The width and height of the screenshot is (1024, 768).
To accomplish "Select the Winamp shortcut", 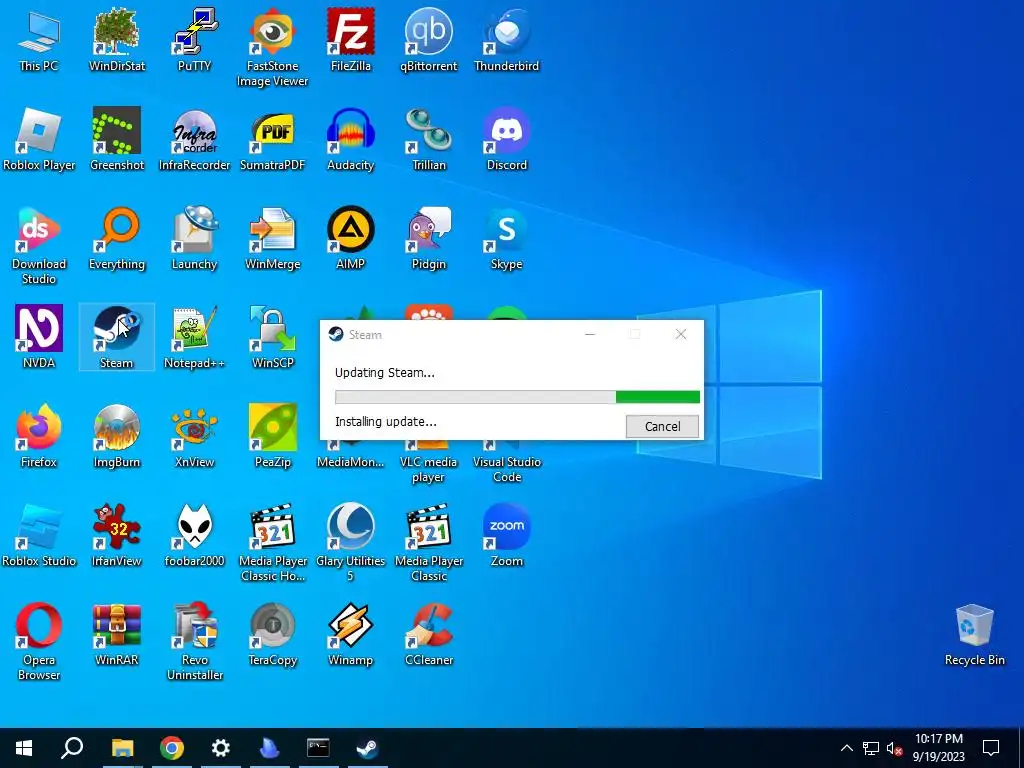I will coord(351,635).
